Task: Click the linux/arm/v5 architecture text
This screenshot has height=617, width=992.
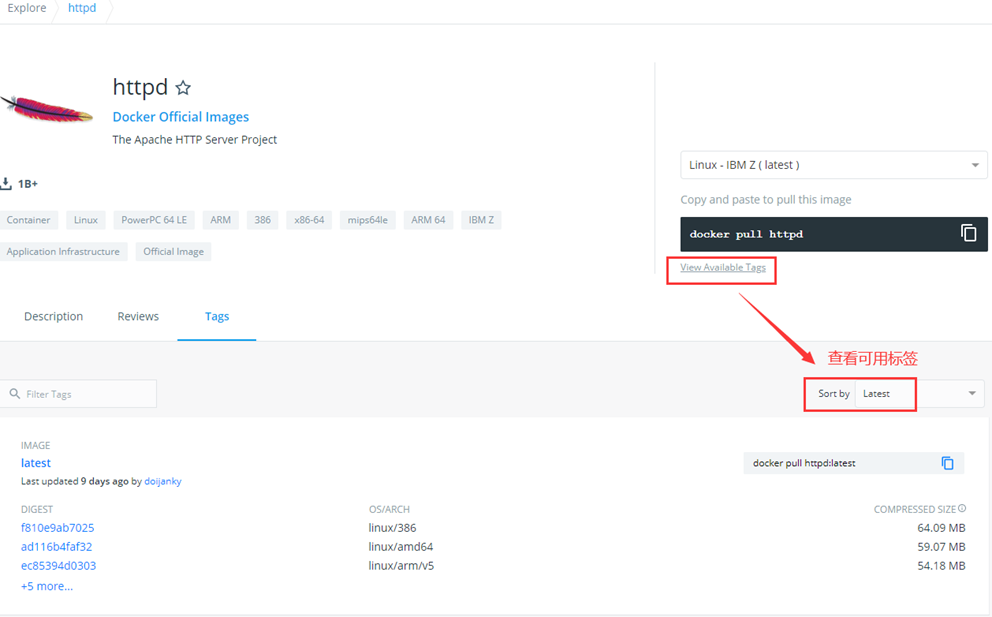Action: point(401,566)
